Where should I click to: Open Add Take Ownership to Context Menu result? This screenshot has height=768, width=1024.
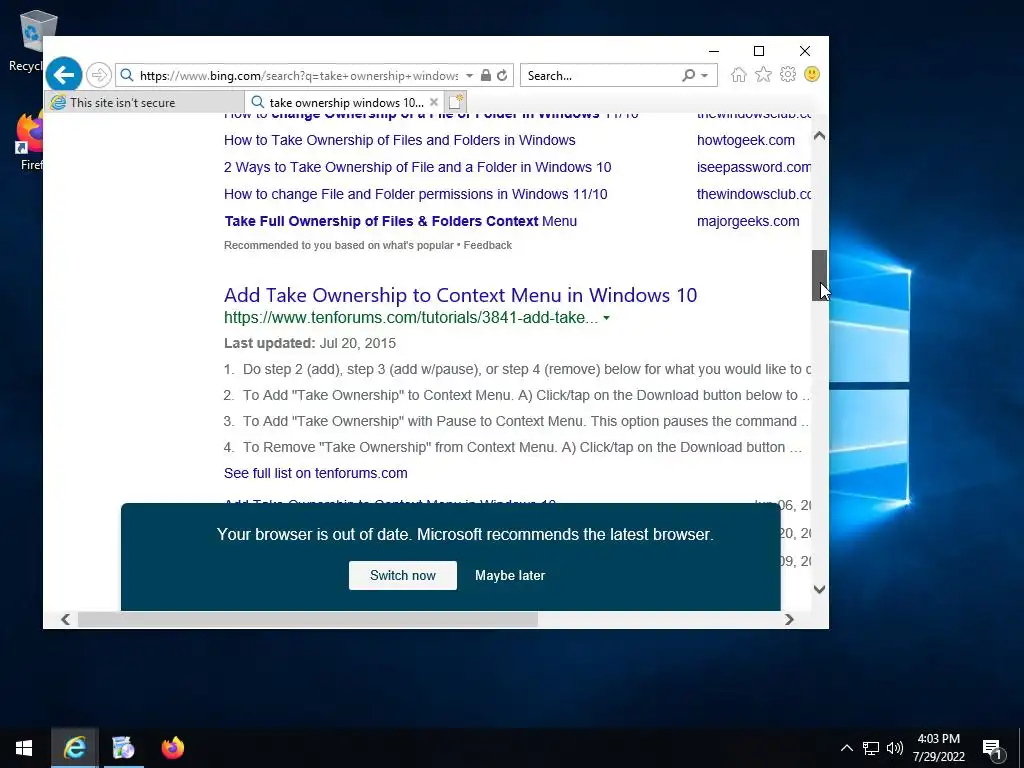point(460,295)
